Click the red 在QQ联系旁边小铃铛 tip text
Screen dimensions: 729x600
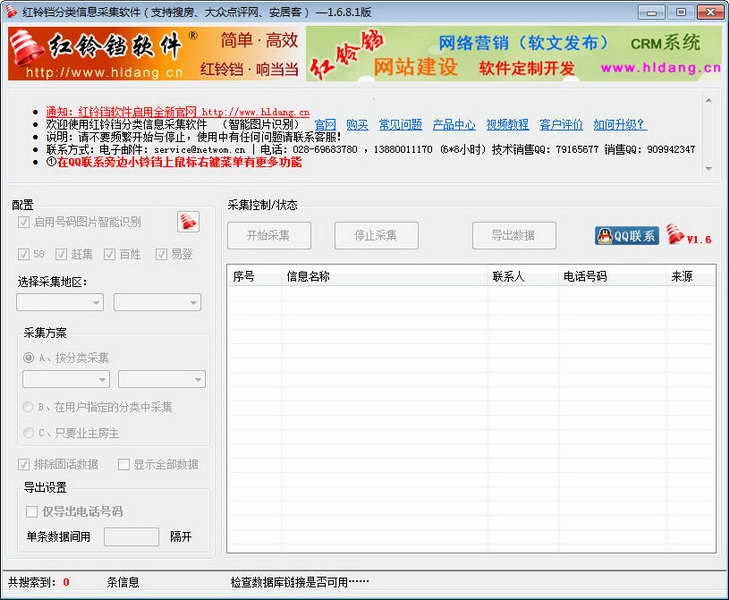click(x=179, y=162)
